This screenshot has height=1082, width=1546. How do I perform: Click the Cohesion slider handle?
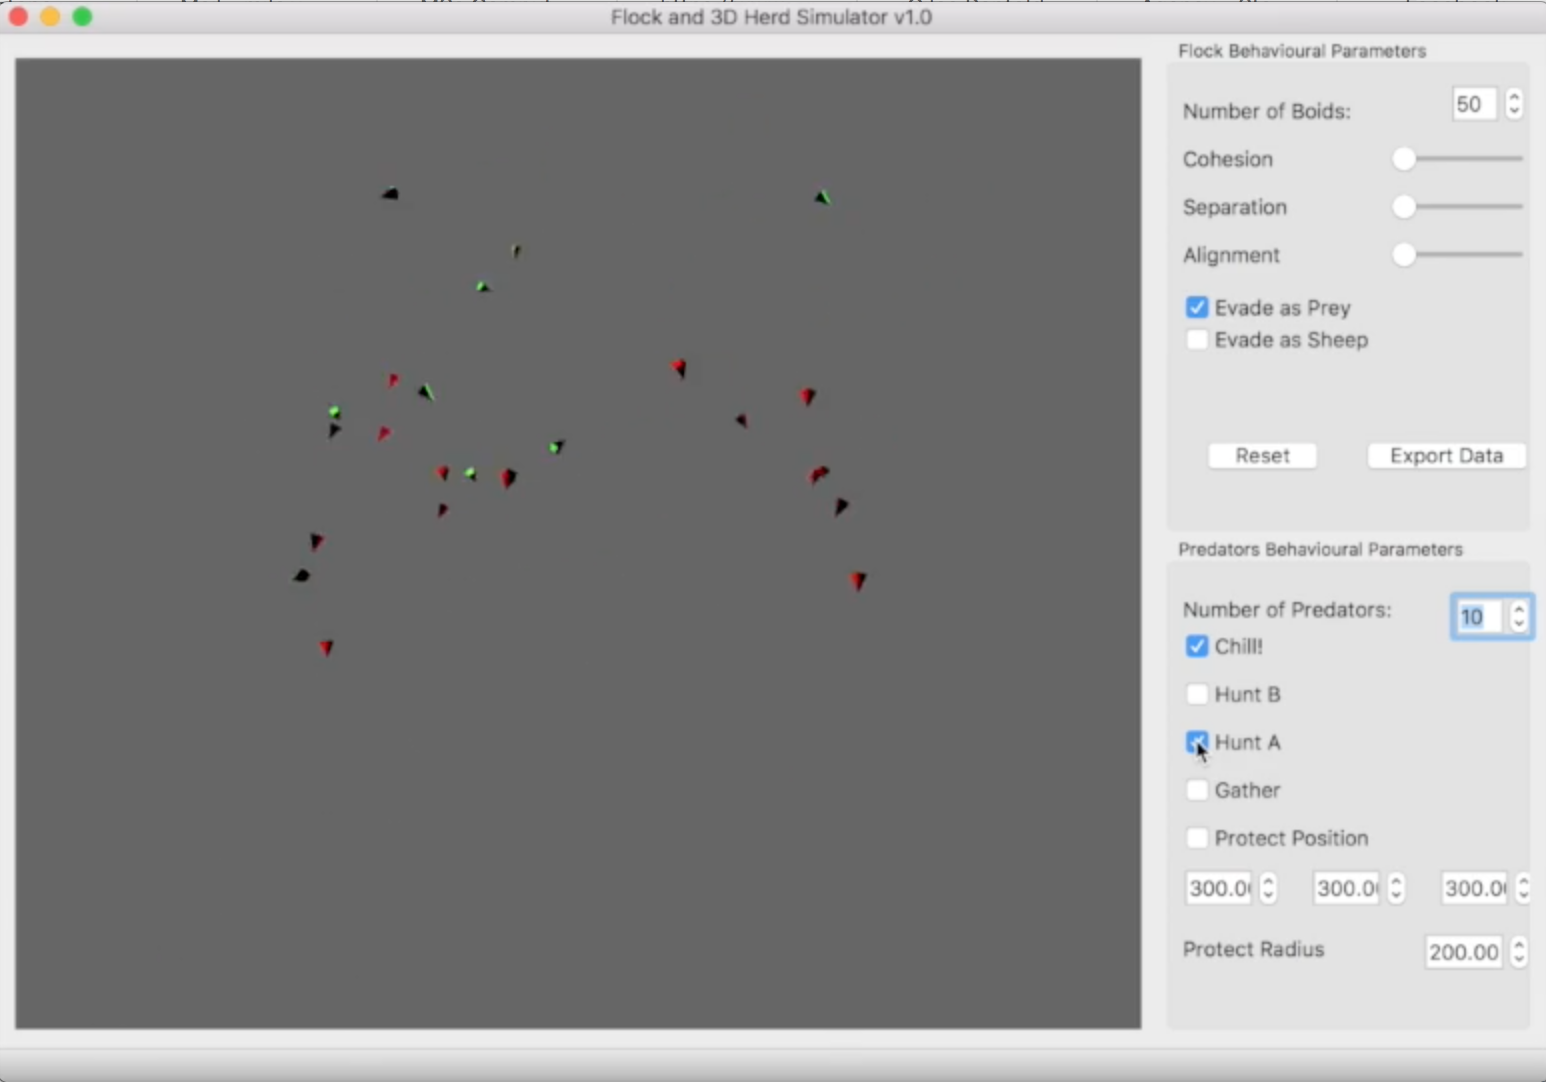tap(1404, 159)
